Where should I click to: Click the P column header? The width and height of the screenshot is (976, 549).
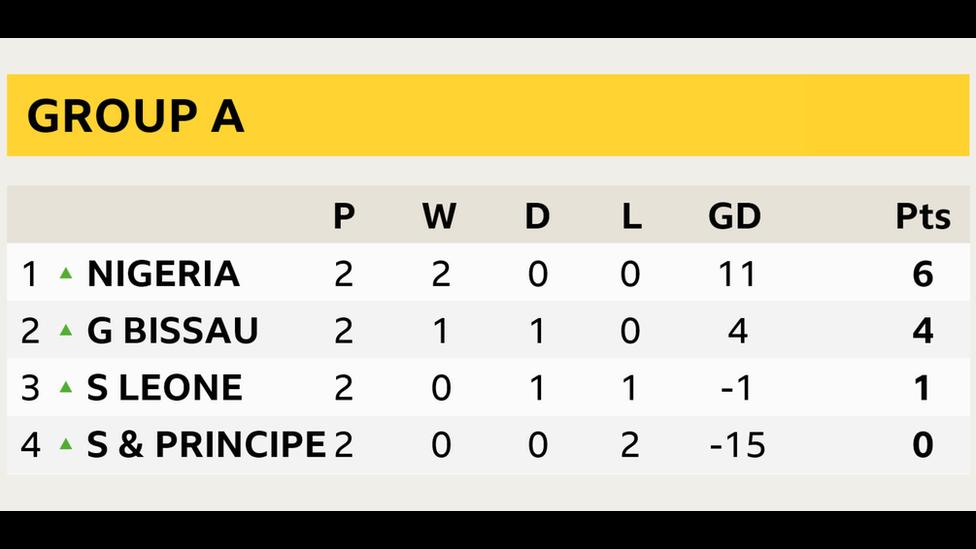pos(344,216)
